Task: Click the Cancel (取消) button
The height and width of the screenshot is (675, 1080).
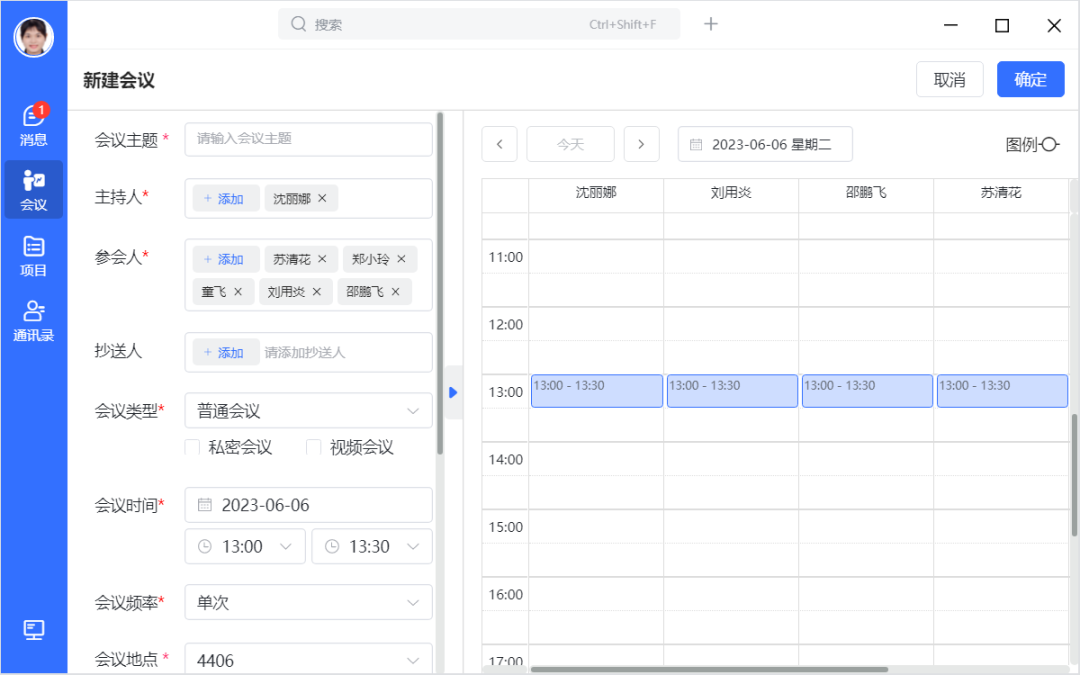Action: coord(949,79)
